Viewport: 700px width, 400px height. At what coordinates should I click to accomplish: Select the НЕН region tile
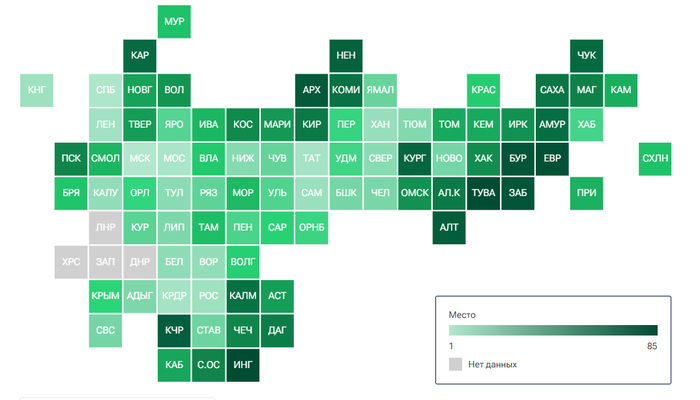click(x=346, y=55)
